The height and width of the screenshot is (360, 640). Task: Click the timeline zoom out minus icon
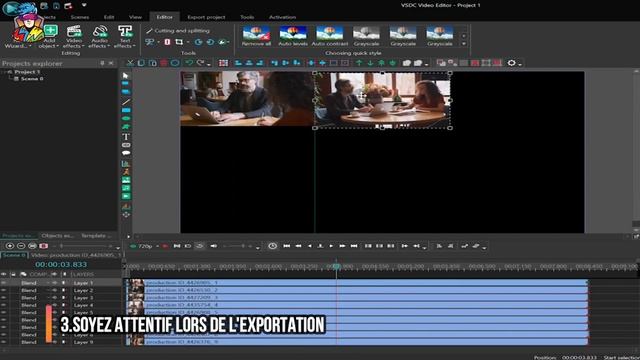[x=21, y=246]
